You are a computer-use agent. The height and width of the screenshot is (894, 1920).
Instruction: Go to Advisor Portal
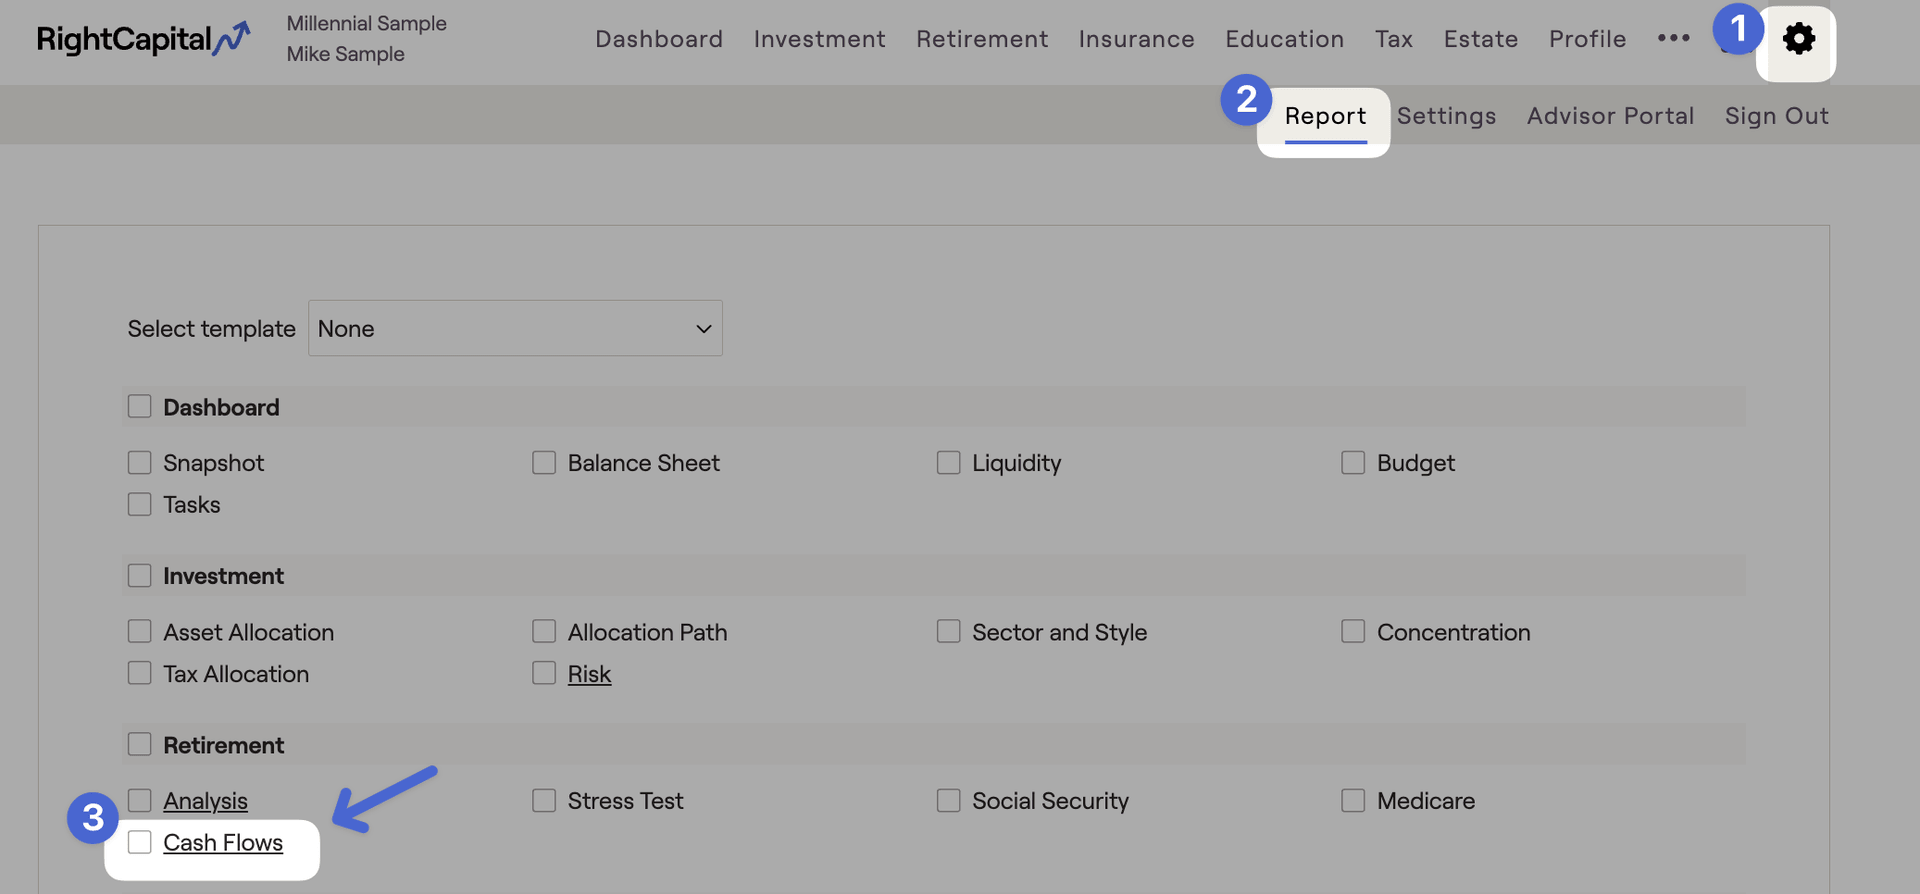(x=1610, y=116)
